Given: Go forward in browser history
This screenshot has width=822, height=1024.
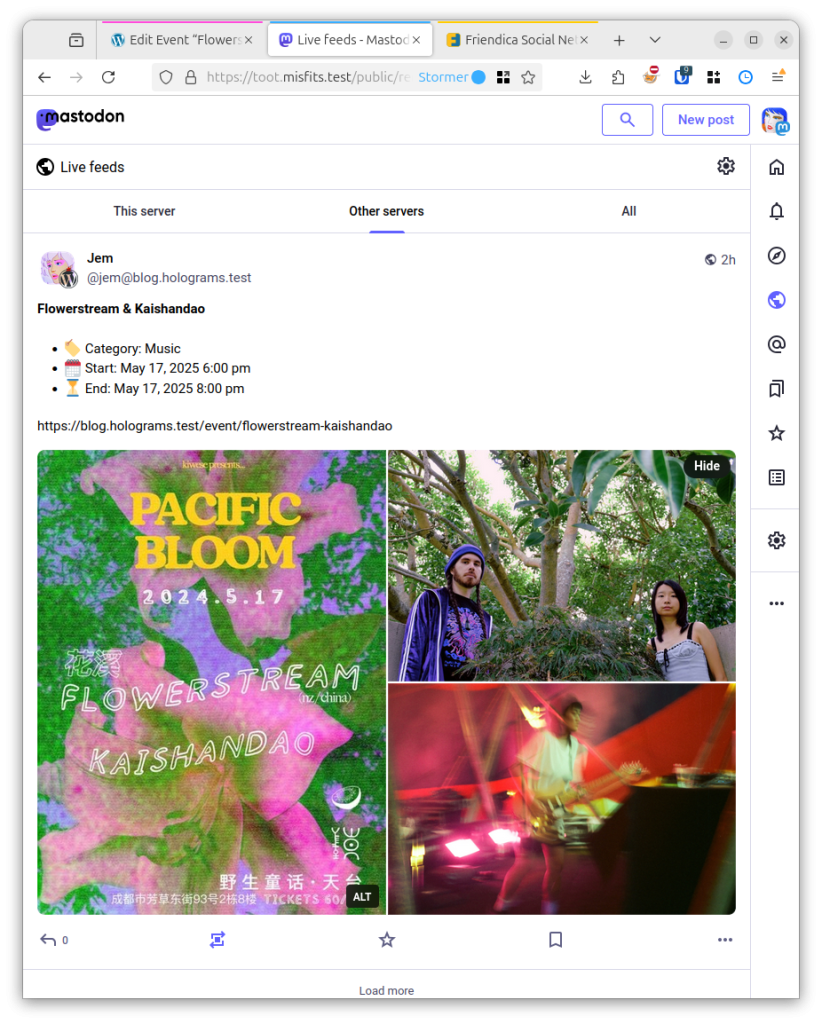Looking at the screenshot, I should (x=76, y=77).
